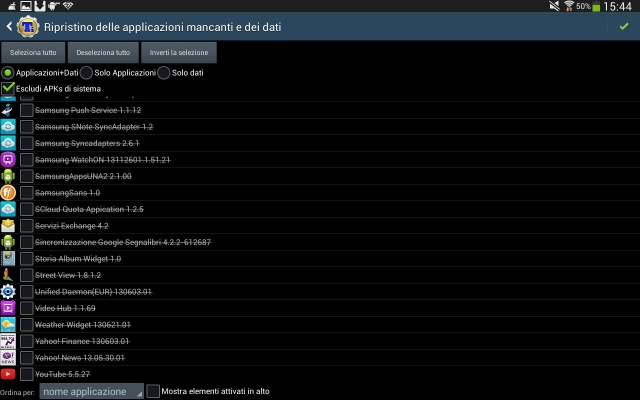Tap the 'SamsungAppsUNA2 2.1.00' entry text
The image size is (640, 400).
point(83,176)
